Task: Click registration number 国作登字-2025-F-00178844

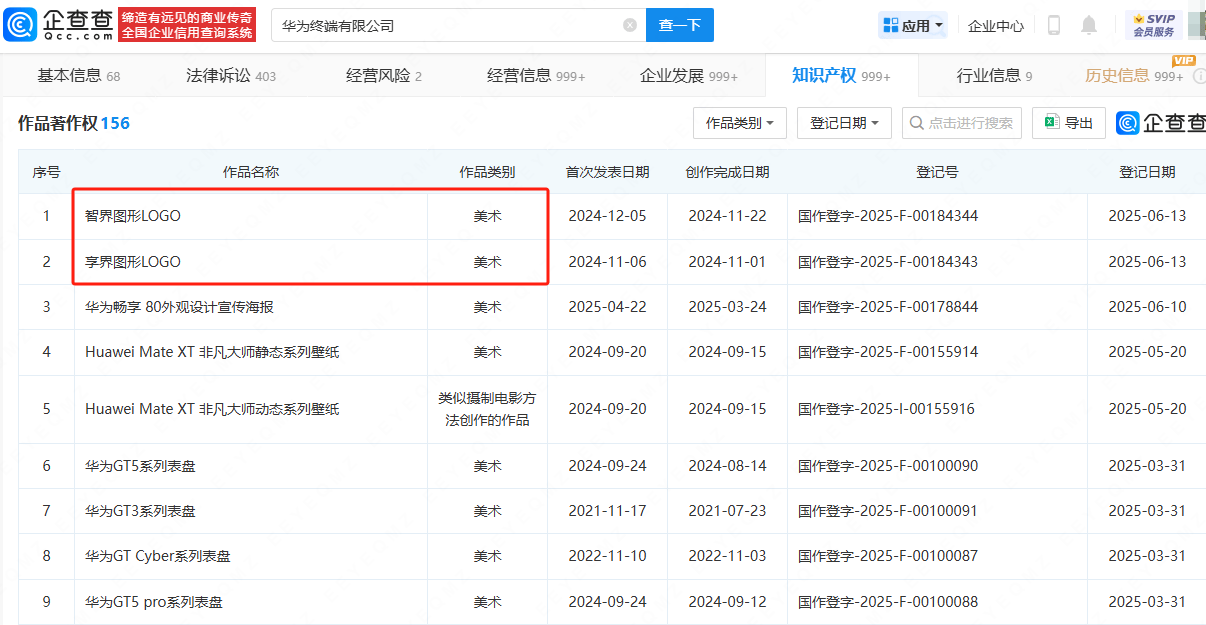Action: pyautogui.click(x=888, y=307)
